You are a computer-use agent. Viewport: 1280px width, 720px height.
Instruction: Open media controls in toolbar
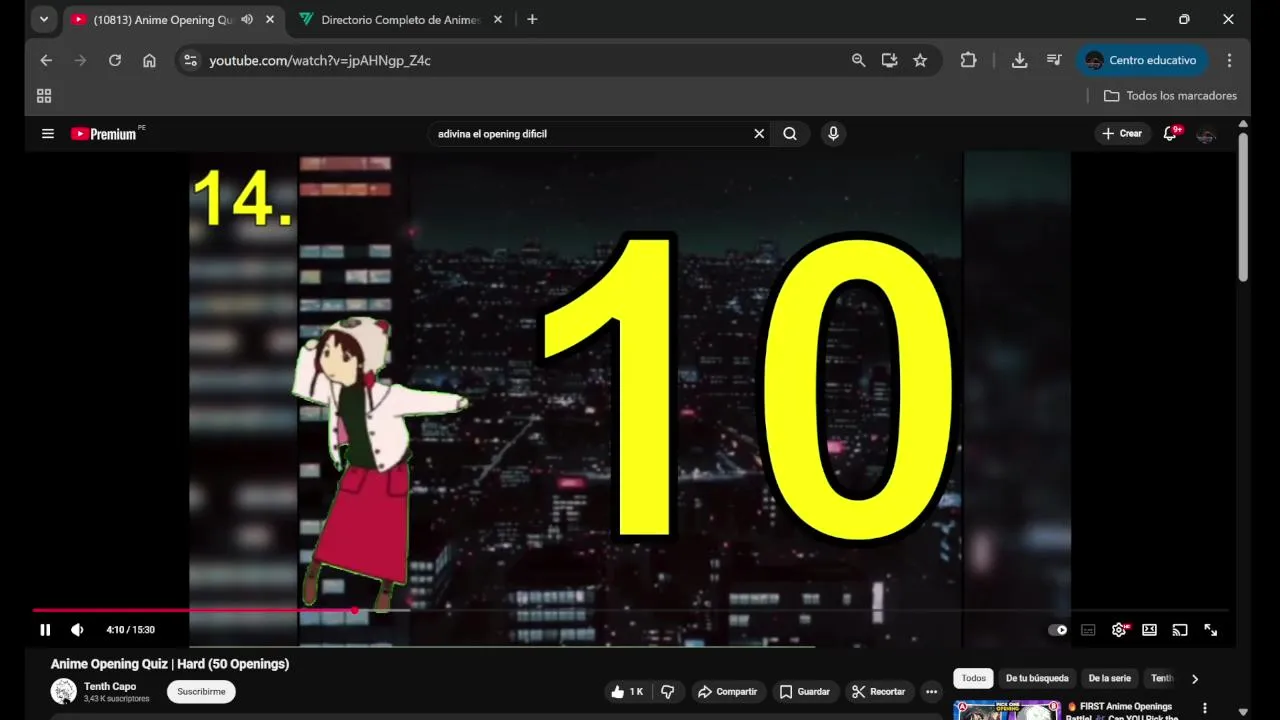pyautogui.click(x=1054, y=60)
